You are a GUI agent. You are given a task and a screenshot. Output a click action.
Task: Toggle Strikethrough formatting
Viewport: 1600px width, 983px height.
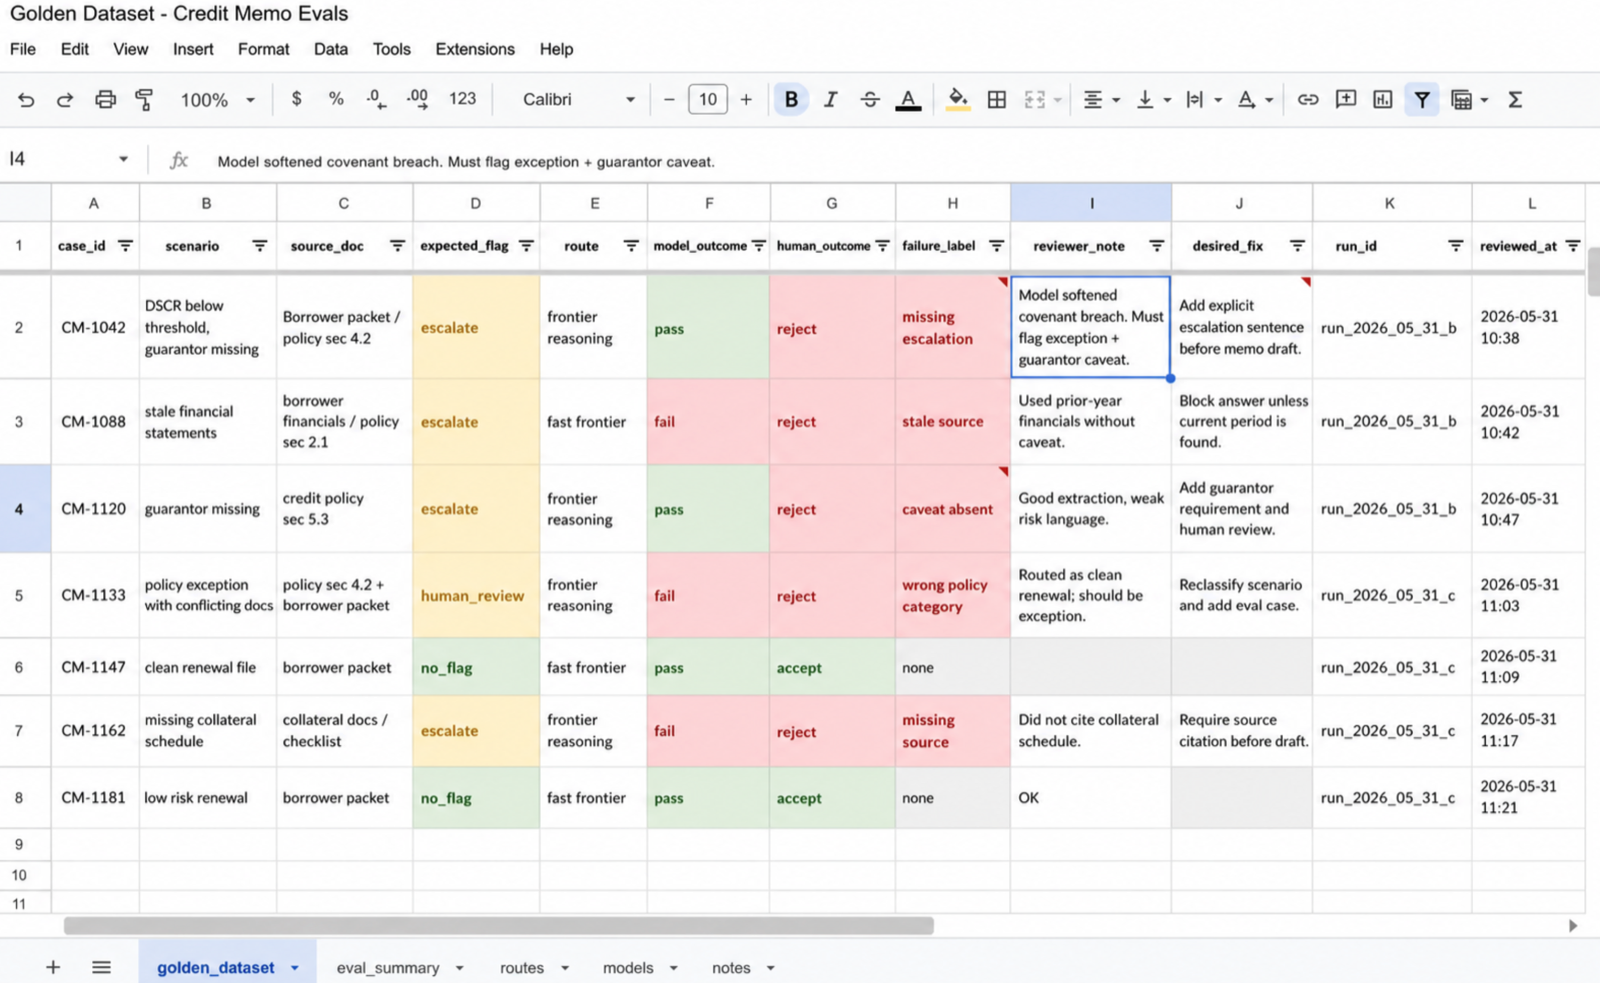870,99
